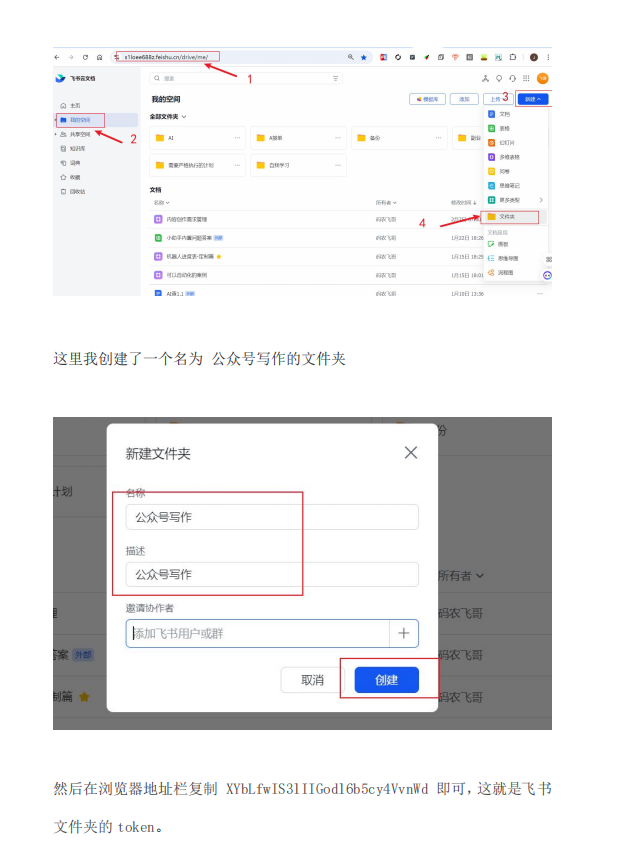Open the 内容创作需求管理 document row
The image size is (621, 868).
point(315,220)
